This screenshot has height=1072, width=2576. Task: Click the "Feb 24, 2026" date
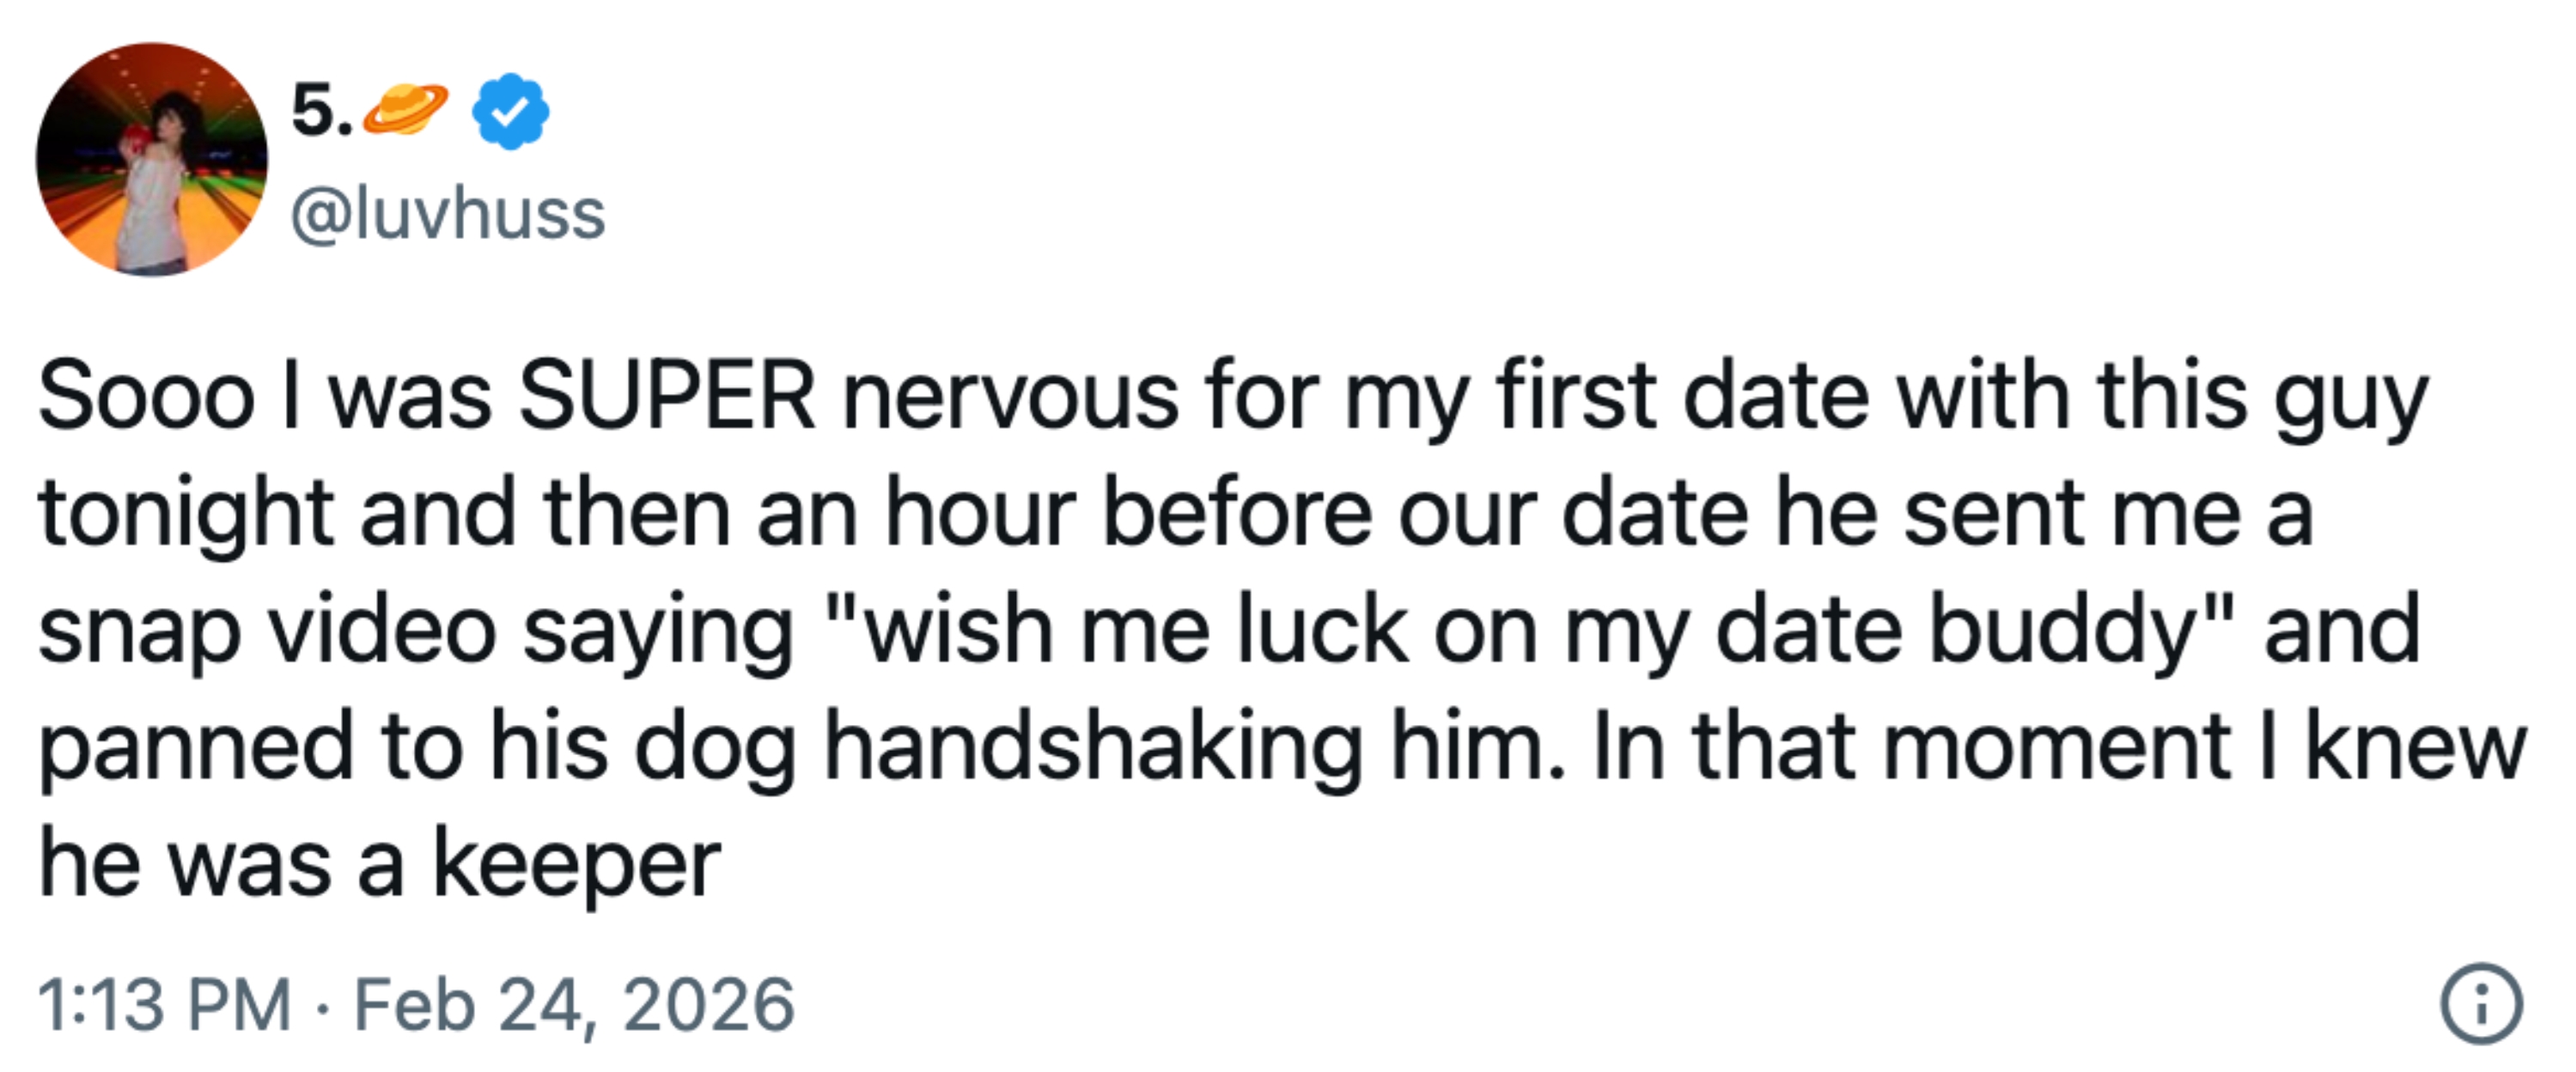point(574,1004)
